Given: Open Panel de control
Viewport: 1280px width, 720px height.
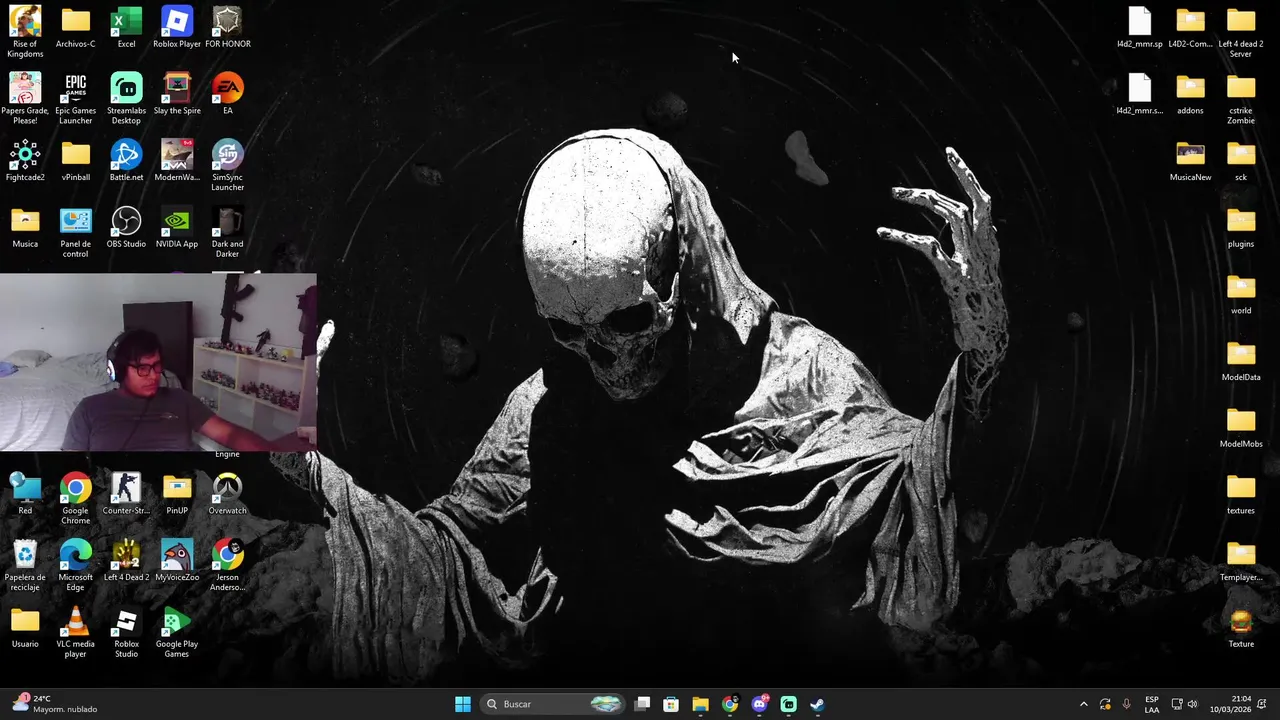Looking at the screenshot, I should coord(75,232).
